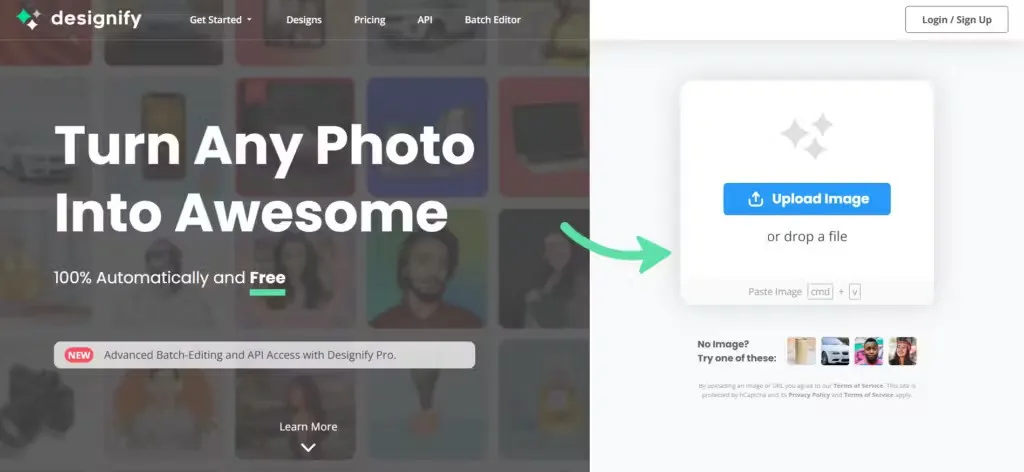Select the man portrait sample thumbnail
This screenshot has height=472, width=1024.
pos(869,351)
